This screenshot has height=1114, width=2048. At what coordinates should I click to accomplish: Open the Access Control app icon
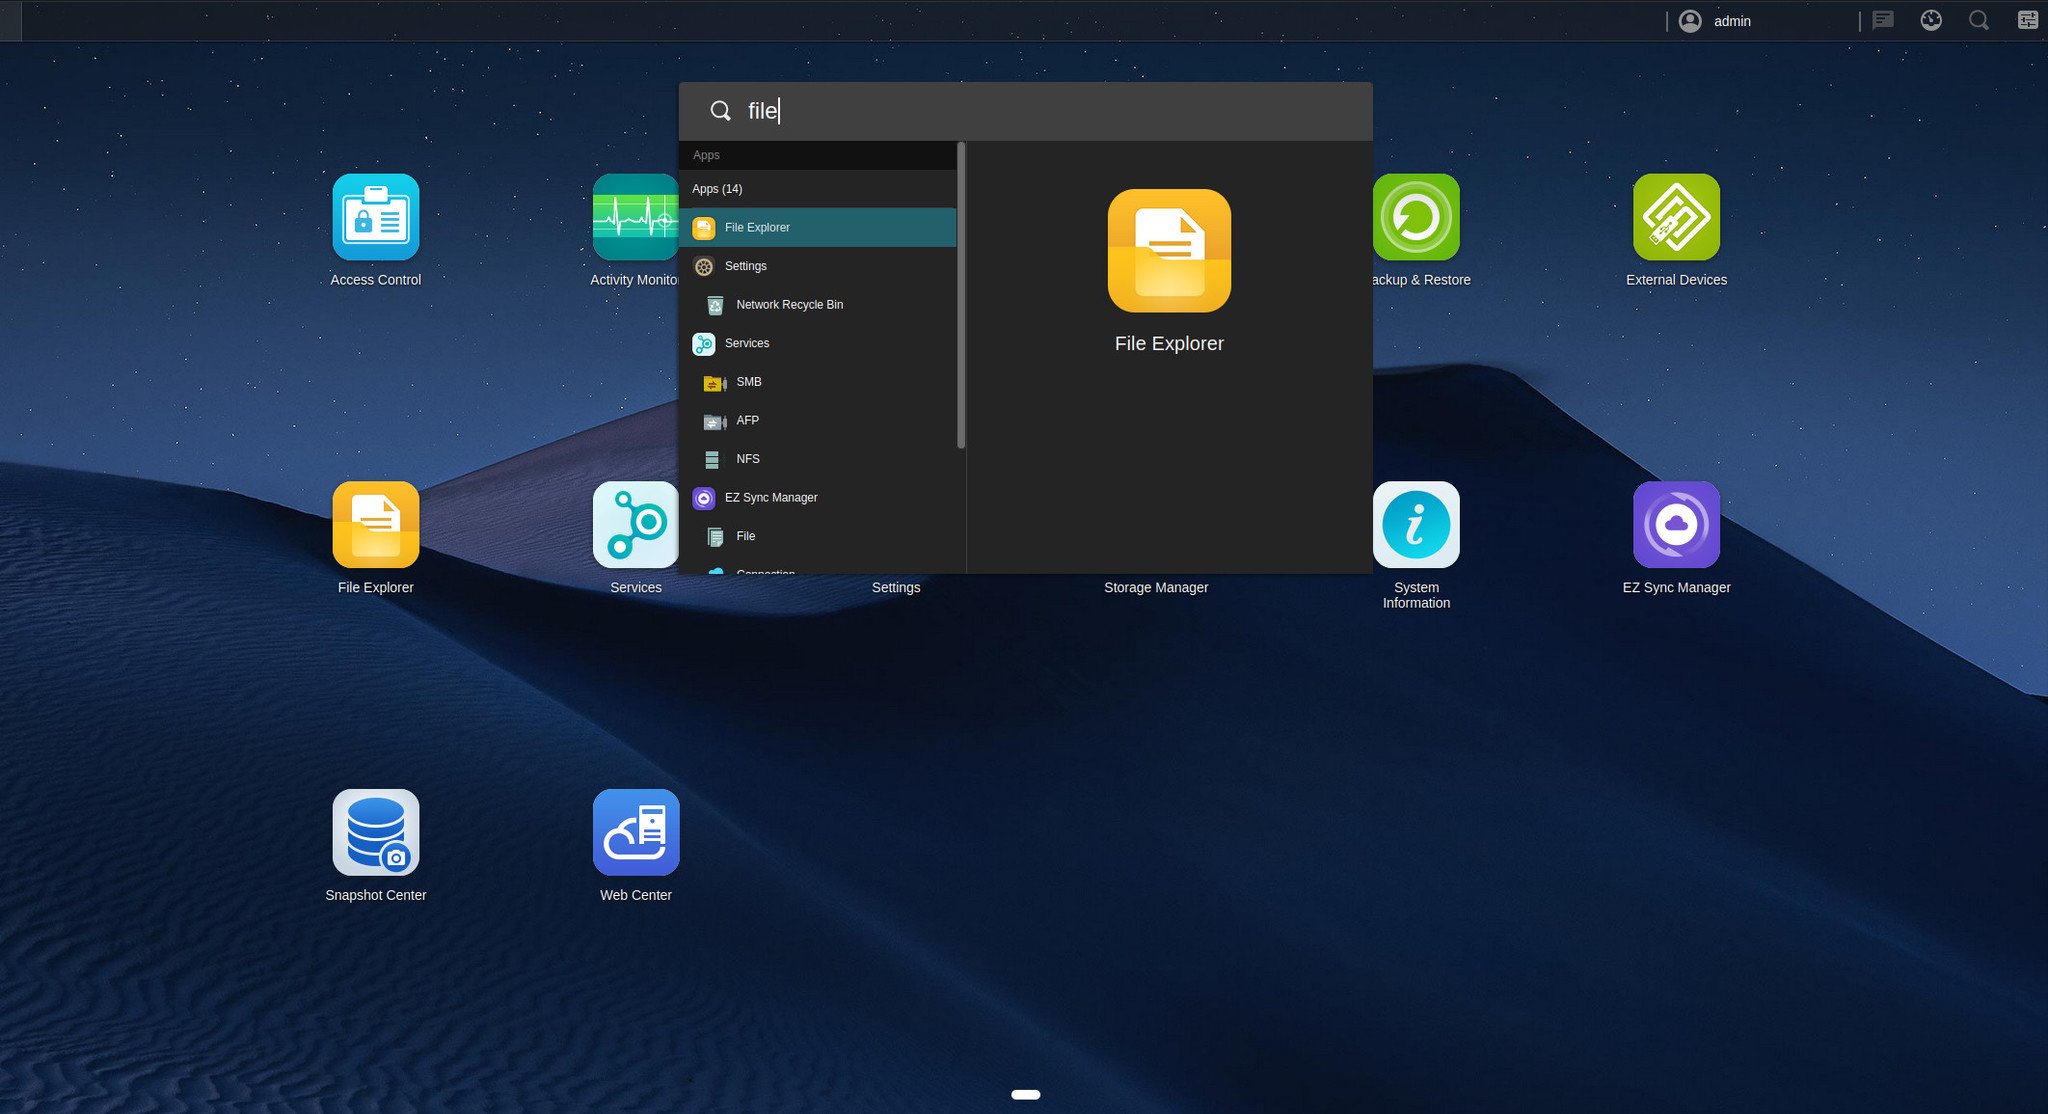(x=375, y=217)
